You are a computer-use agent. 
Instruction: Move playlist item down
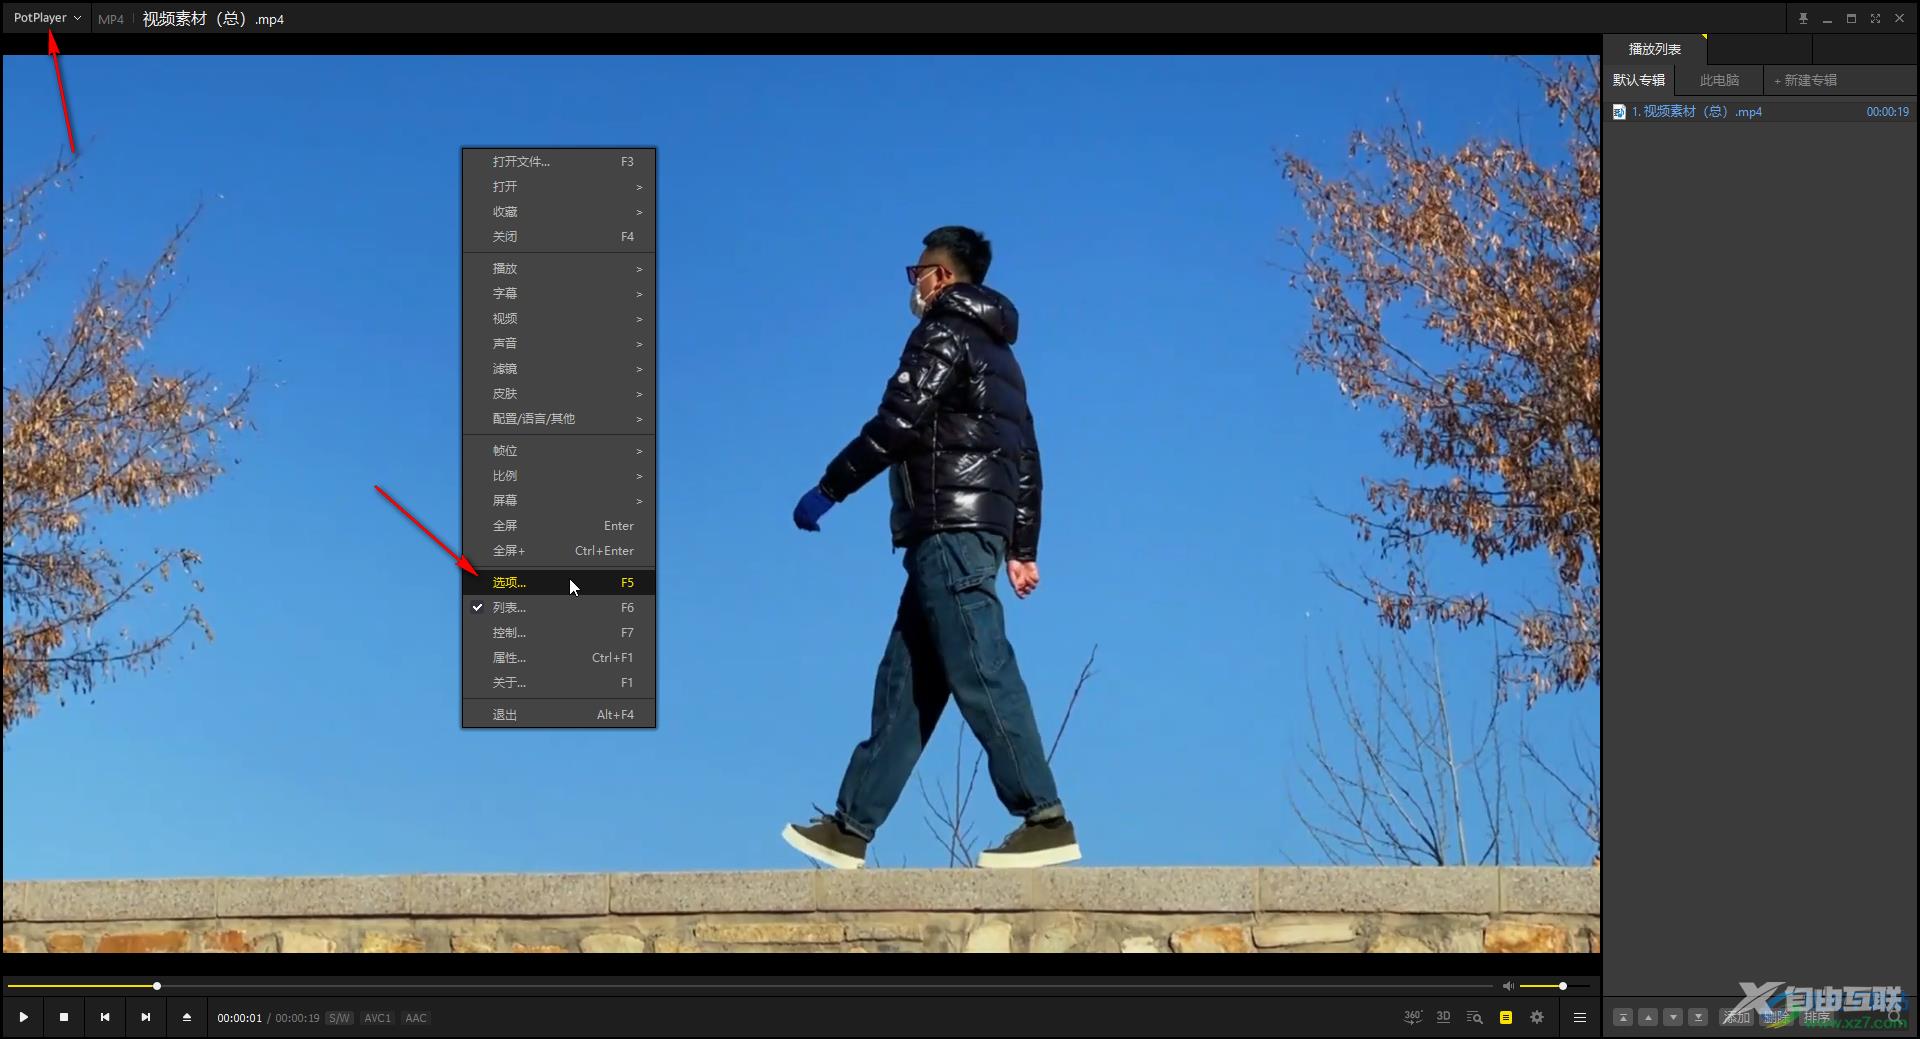point(1673,1017)
